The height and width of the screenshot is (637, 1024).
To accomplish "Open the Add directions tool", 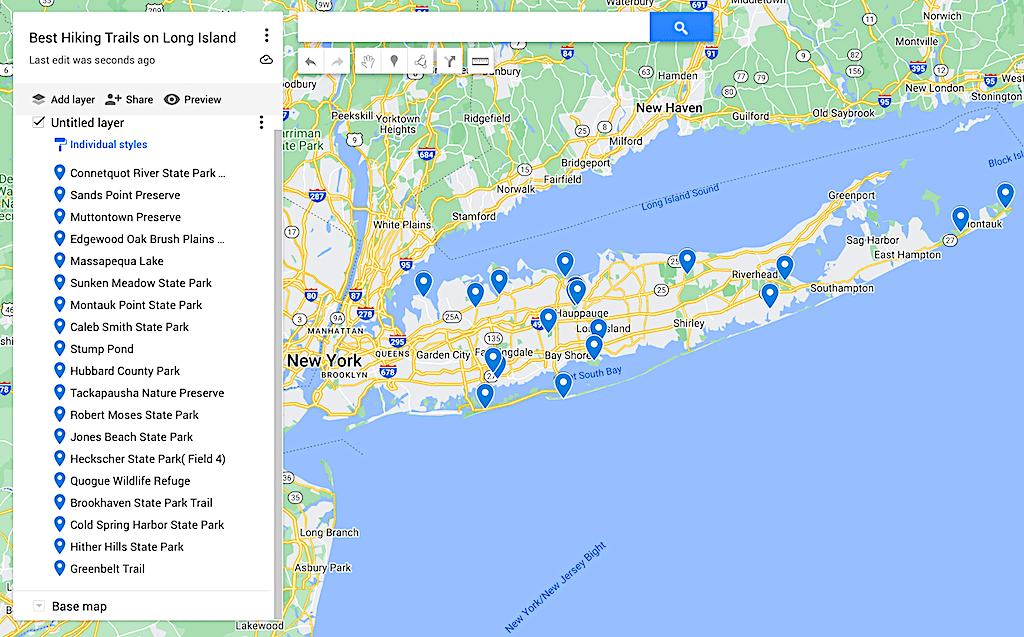I will 450,62.
